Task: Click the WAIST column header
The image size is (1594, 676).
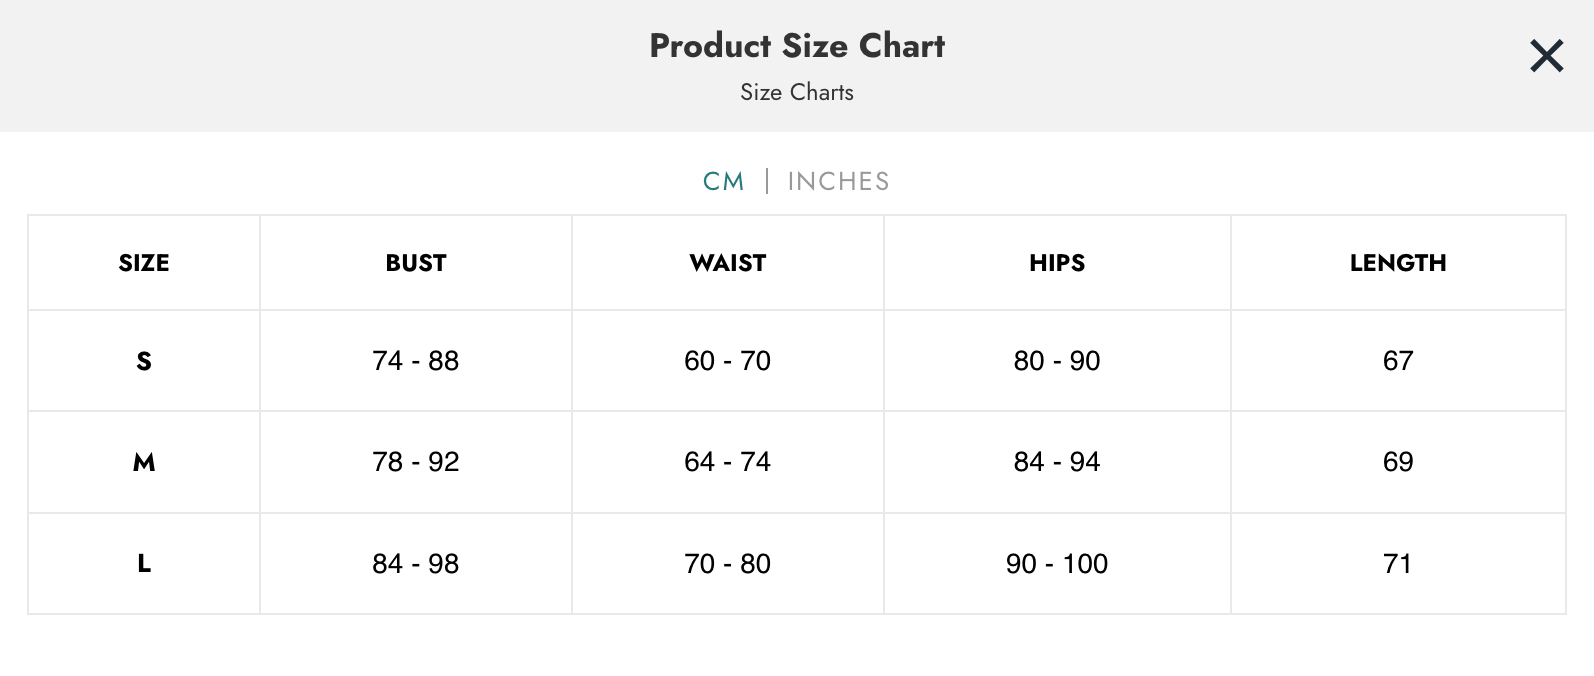Action: (x=727, y=262)
